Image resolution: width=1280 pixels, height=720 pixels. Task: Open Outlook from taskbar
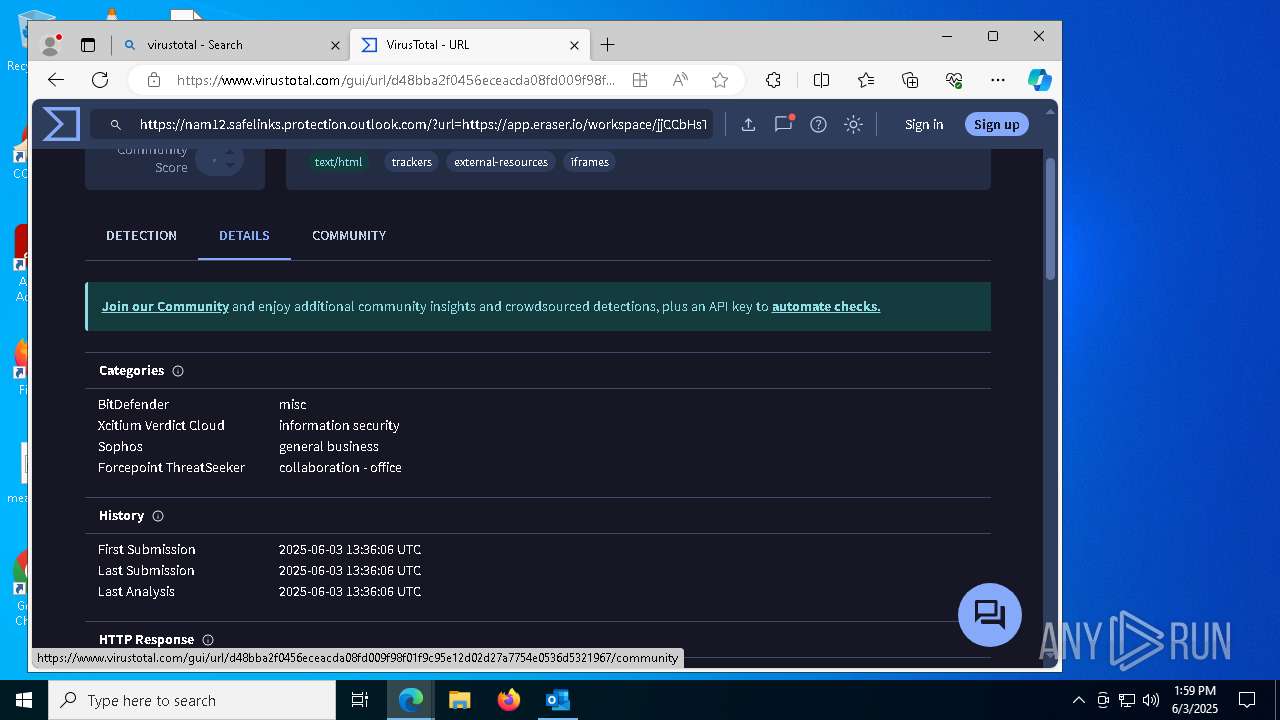point(557,700)
